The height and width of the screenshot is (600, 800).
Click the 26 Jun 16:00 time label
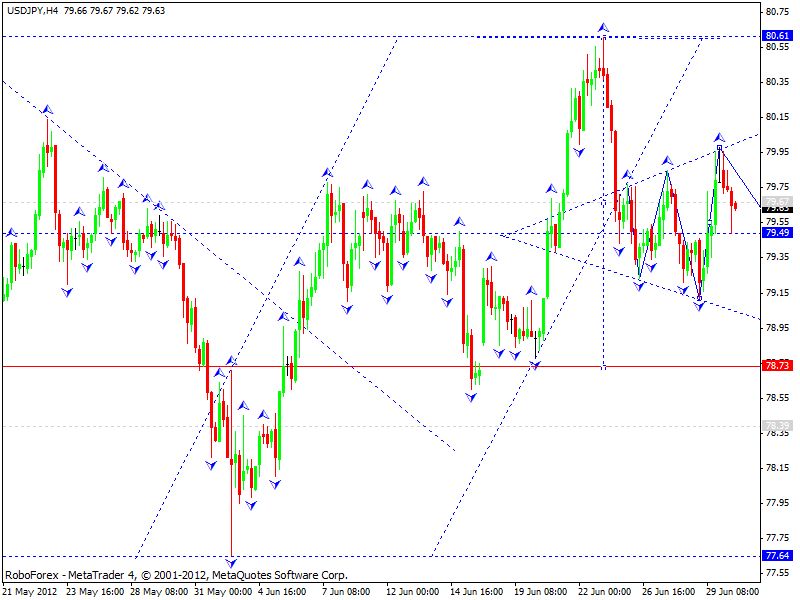tap(668, 592)
